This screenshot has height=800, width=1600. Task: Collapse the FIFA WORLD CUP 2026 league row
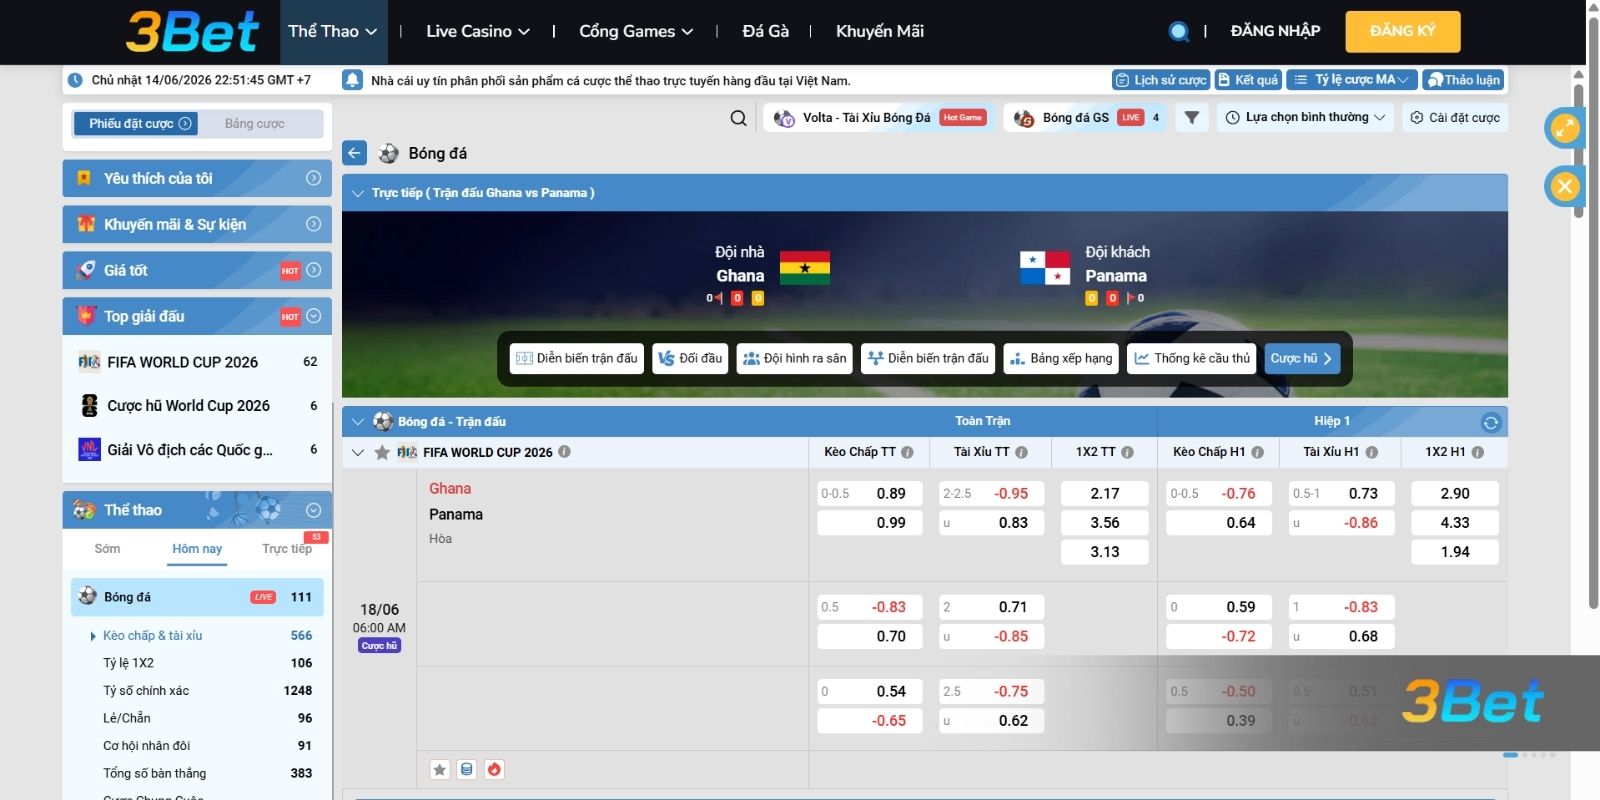point(357,452)
